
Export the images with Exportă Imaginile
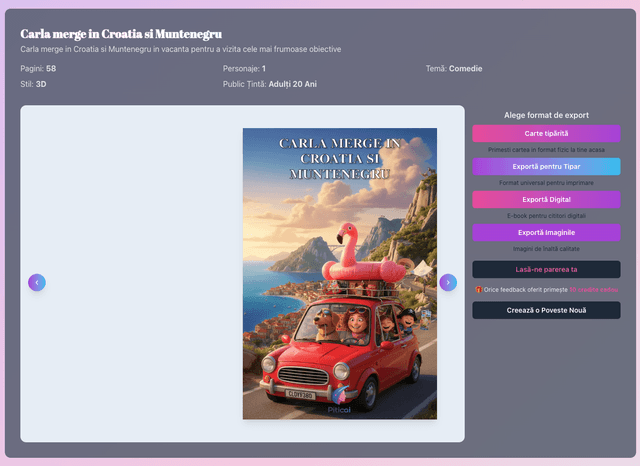pos(546,233)
